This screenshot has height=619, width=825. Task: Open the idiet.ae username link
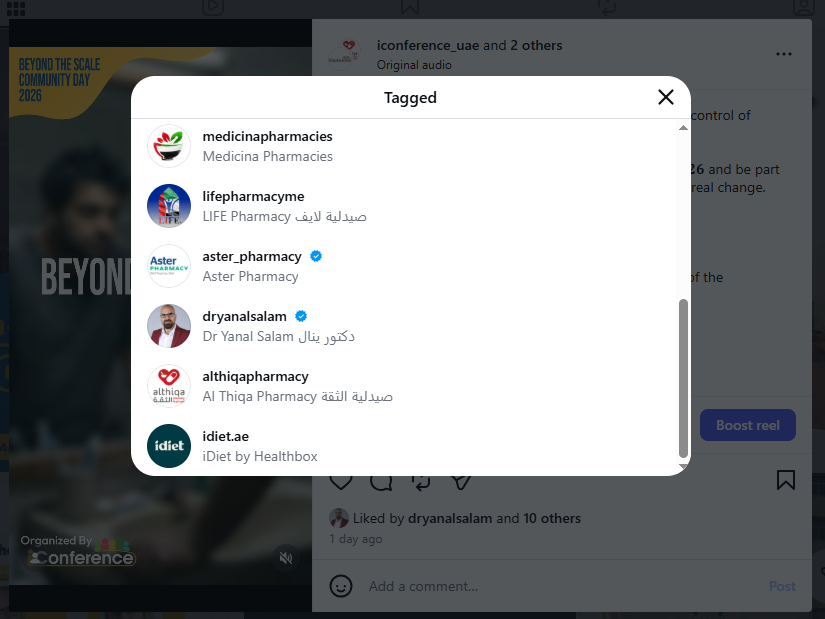[x=226, y=436]
